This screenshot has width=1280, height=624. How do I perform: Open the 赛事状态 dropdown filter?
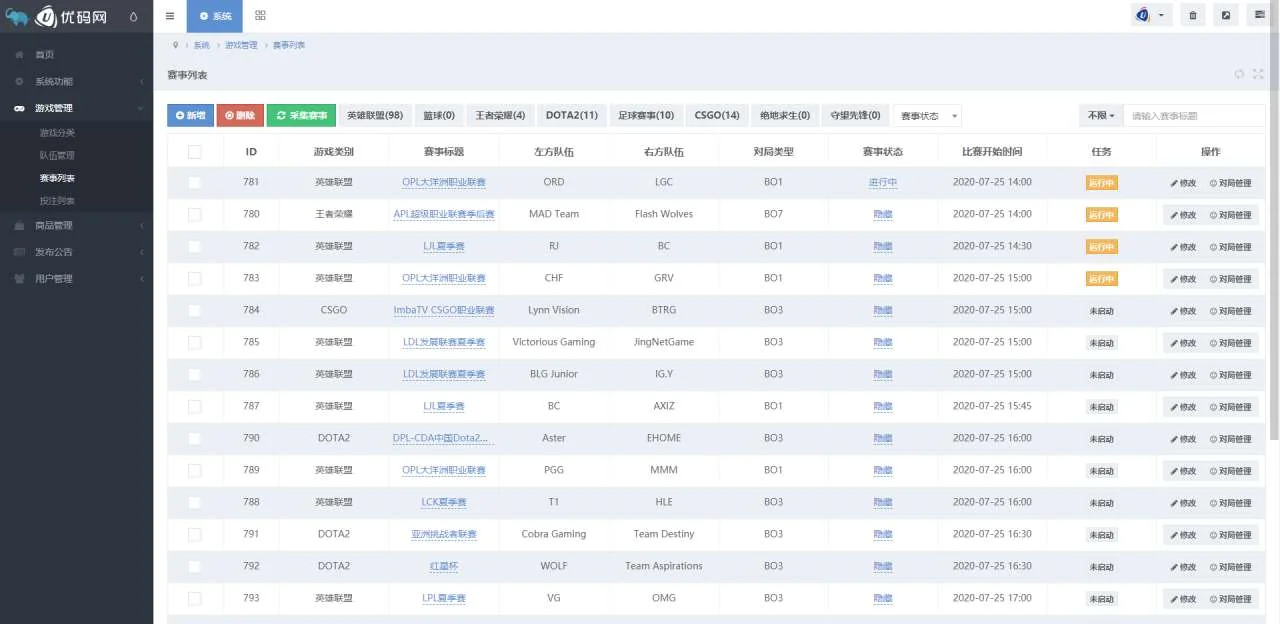(927, 116)
